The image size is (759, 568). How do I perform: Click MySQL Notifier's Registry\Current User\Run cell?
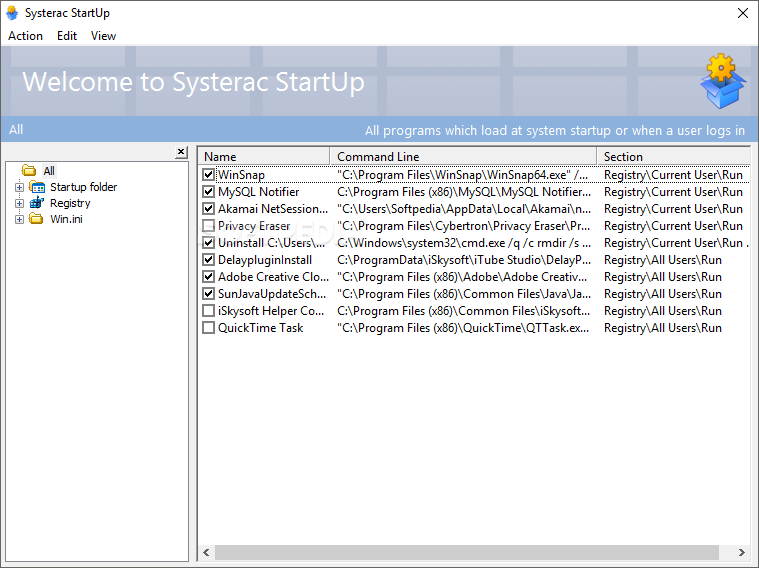pos(673,192)
